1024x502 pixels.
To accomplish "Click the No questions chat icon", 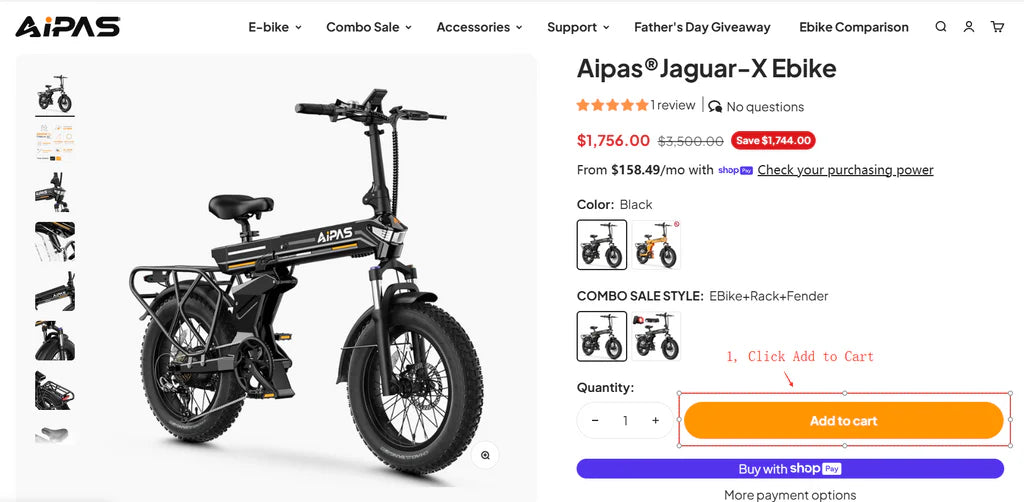I will pyautogui.click(x=715, y=106).
